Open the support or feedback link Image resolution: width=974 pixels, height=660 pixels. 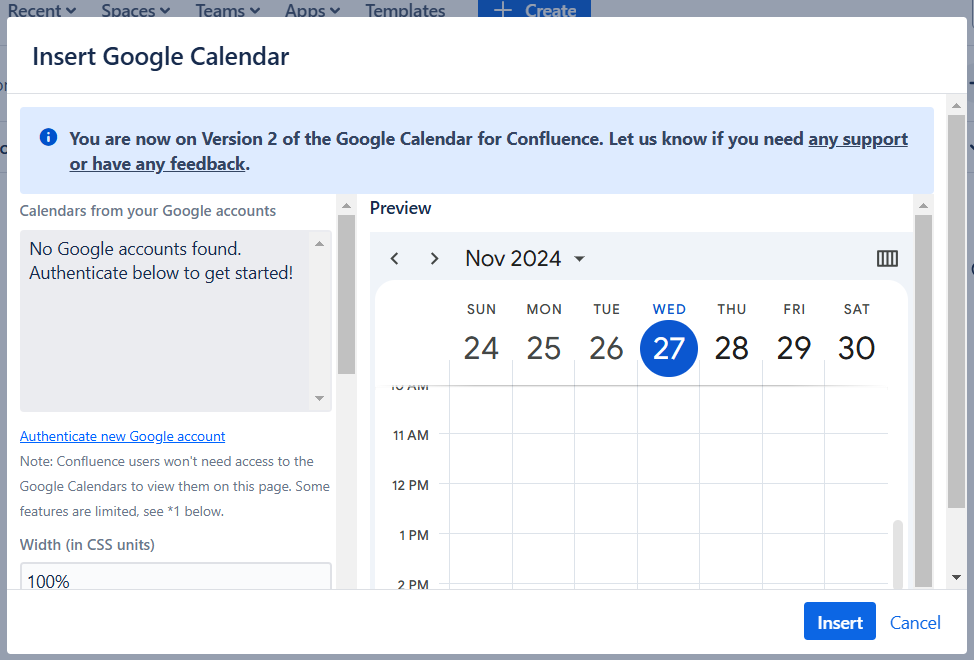[x=857, y=139]
